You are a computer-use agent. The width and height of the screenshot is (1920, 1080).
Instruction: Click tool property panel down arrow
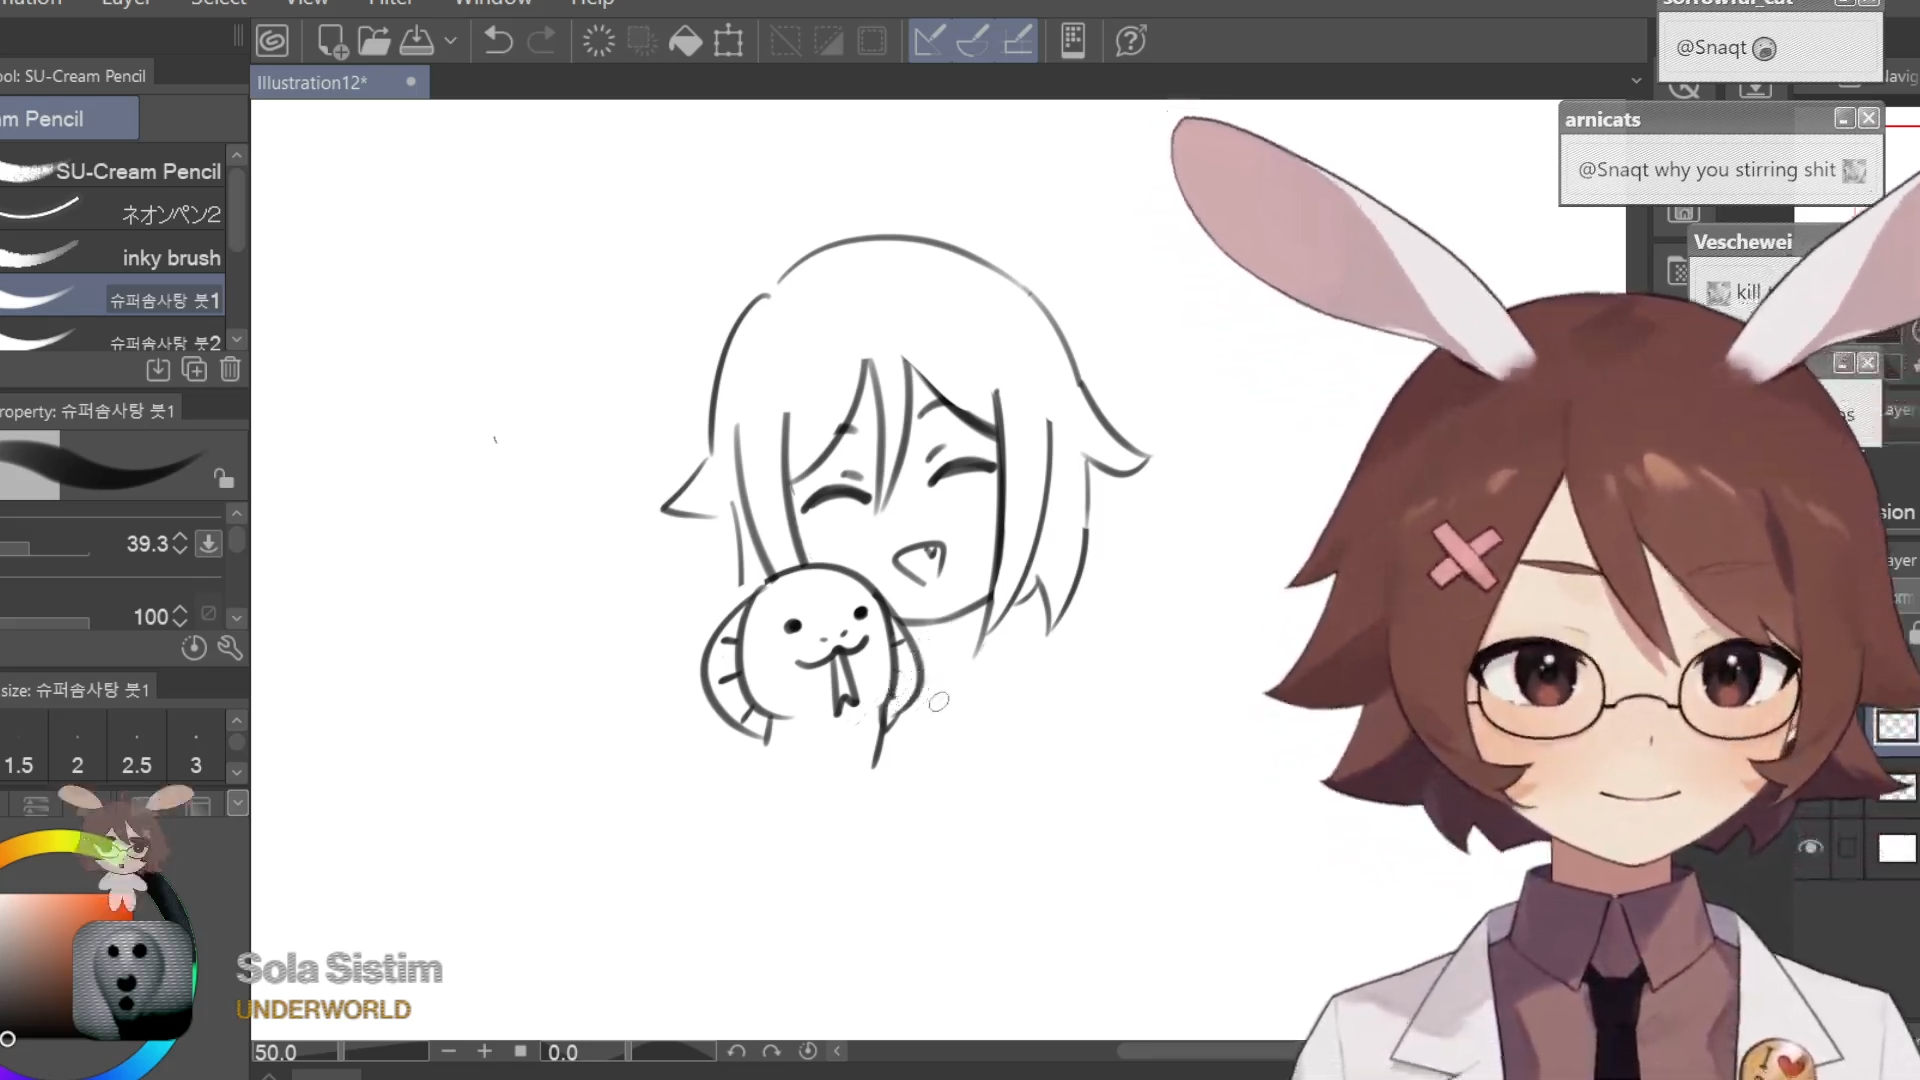(237, 617)
